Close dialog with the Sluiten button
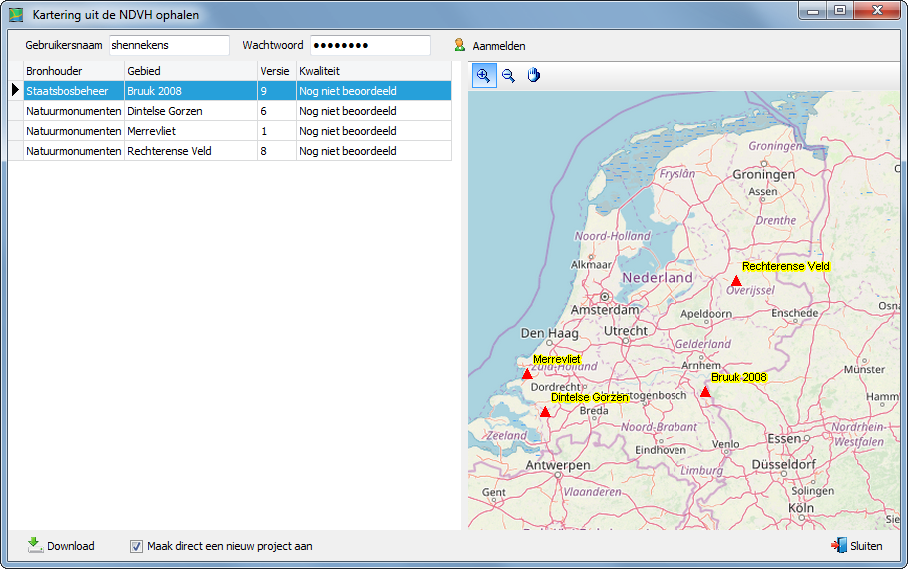 856,546
